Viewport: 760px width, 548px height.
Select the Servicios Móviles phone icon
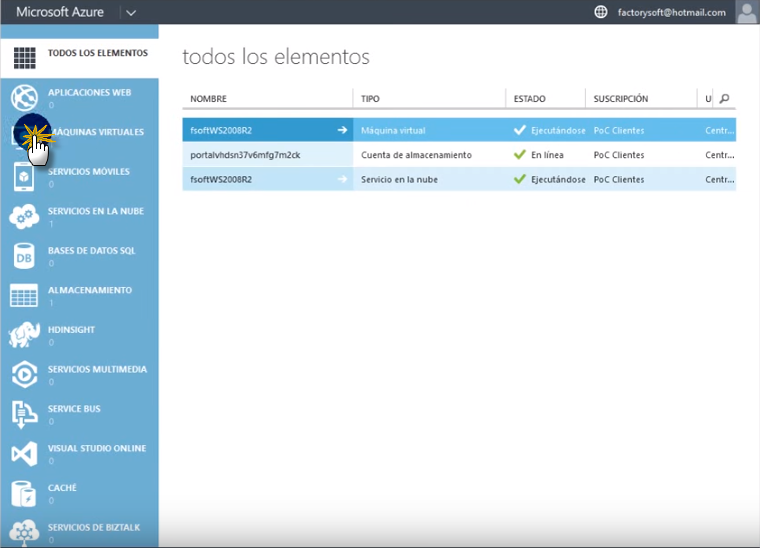24,177
